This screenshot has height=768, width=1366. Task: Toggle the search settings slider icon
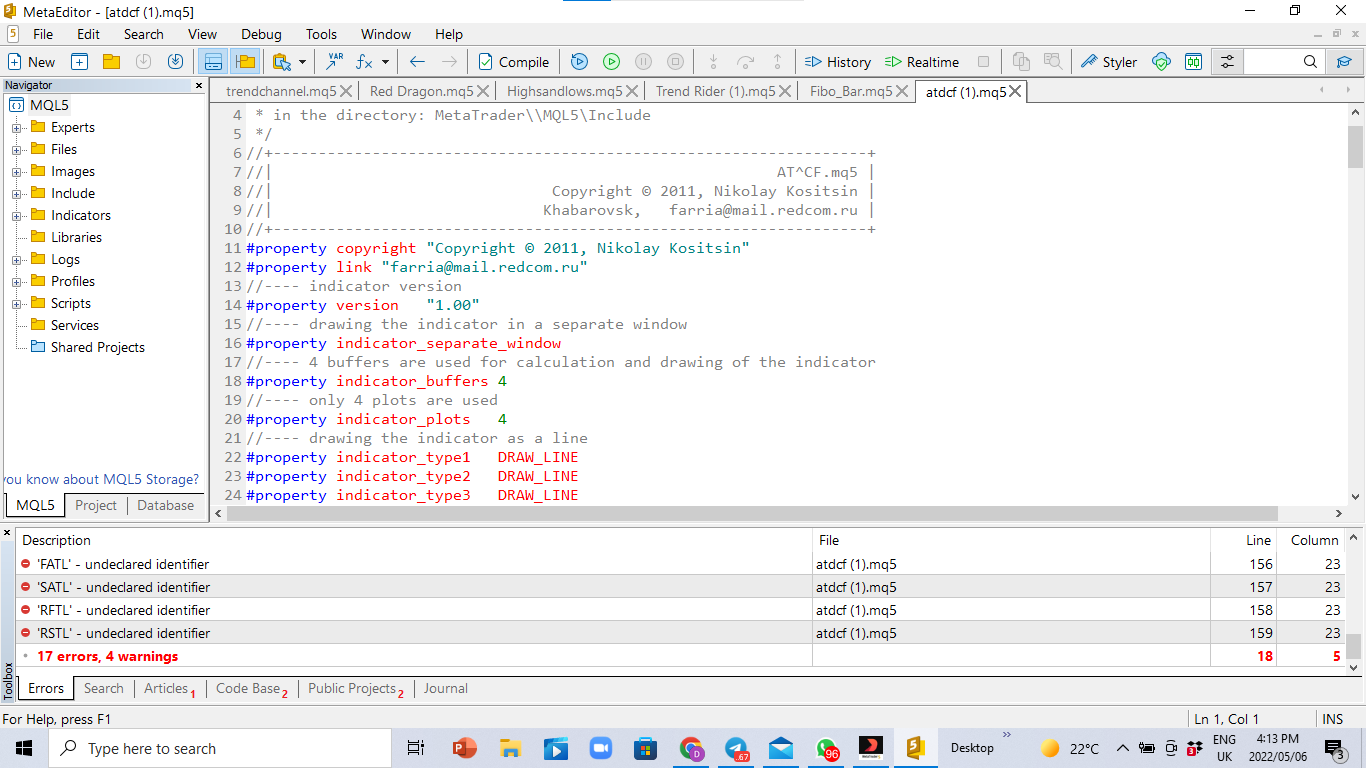(1226, 61)
